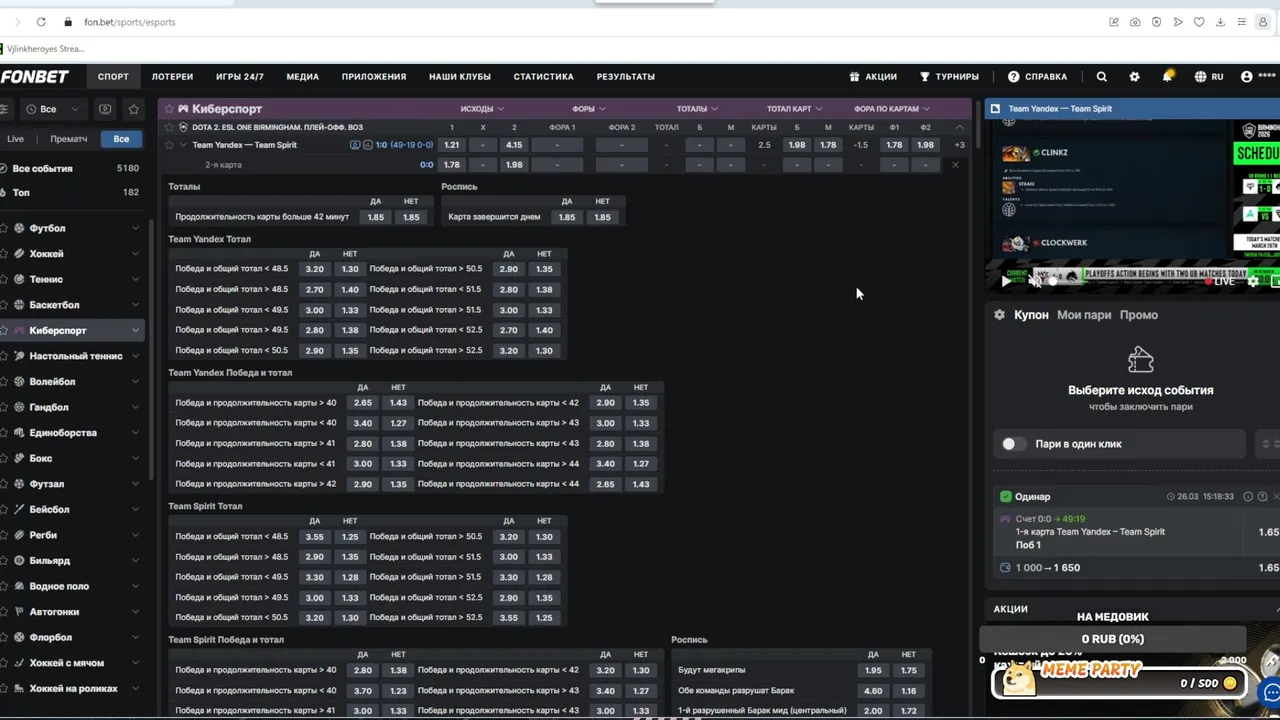Open the support chat bubble
Screen dimensions: 1280x720
click(1271, 691)
